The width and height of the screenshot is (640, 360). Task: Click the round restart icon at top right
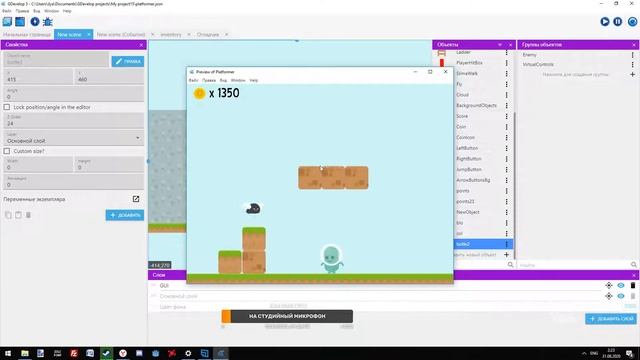point(632,22)
